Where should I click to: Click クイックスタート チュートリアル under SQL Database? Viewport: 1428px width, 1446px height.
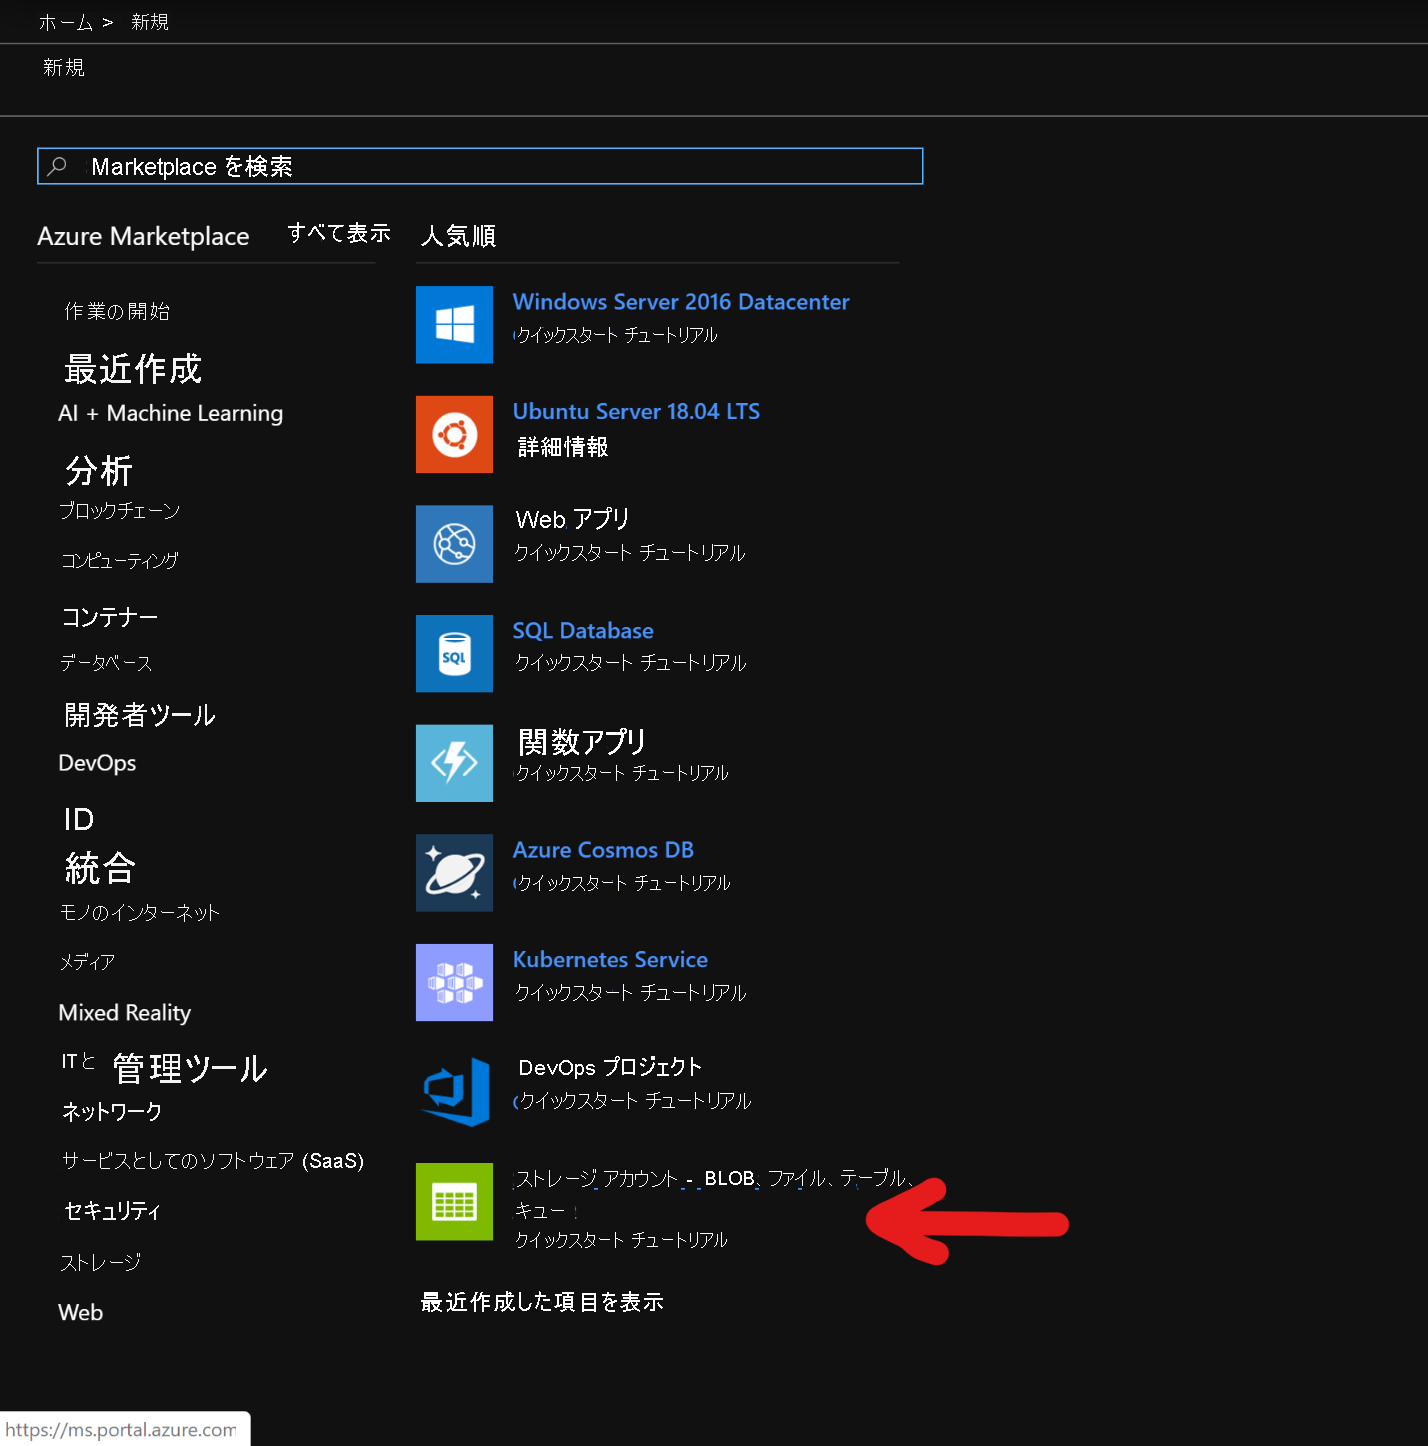point(630,663)
